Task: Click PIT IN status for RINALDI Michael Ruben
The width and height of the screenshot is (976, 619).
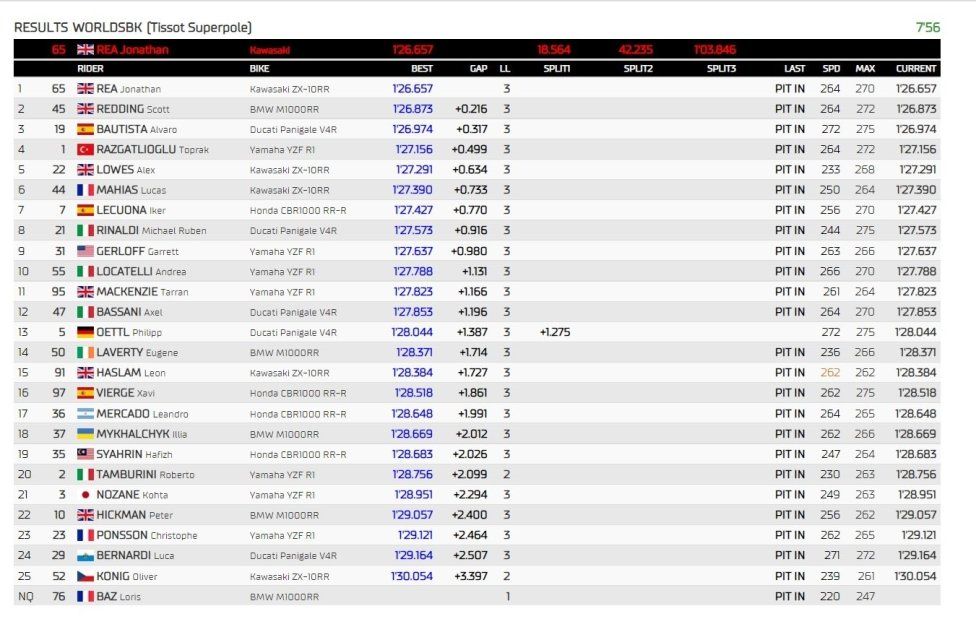Action: (x=790, y=230)
